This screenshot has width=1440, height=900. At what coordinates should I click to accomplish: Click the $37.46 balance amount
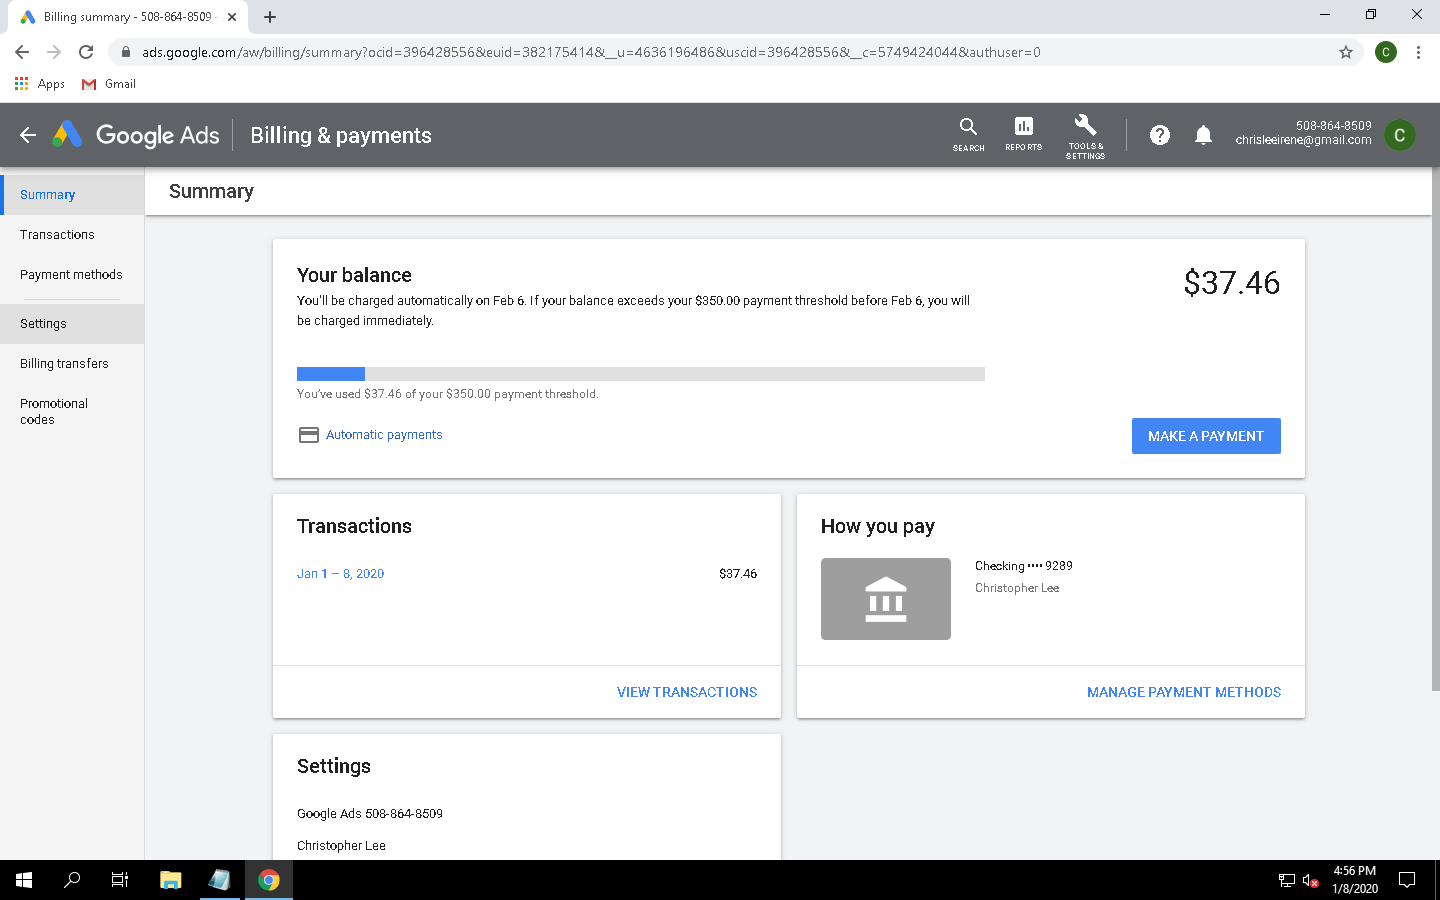coord(1232,283)
